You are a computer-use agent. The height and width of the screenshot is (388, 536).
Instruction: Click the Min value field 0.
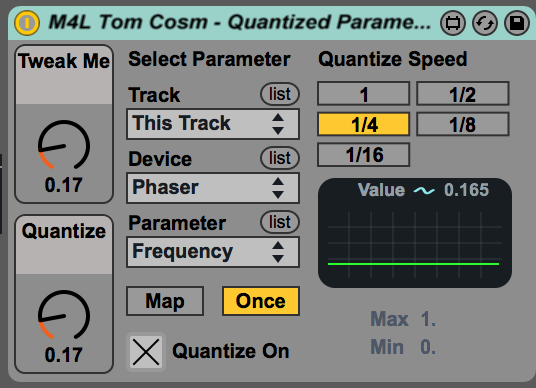(428, 347)
